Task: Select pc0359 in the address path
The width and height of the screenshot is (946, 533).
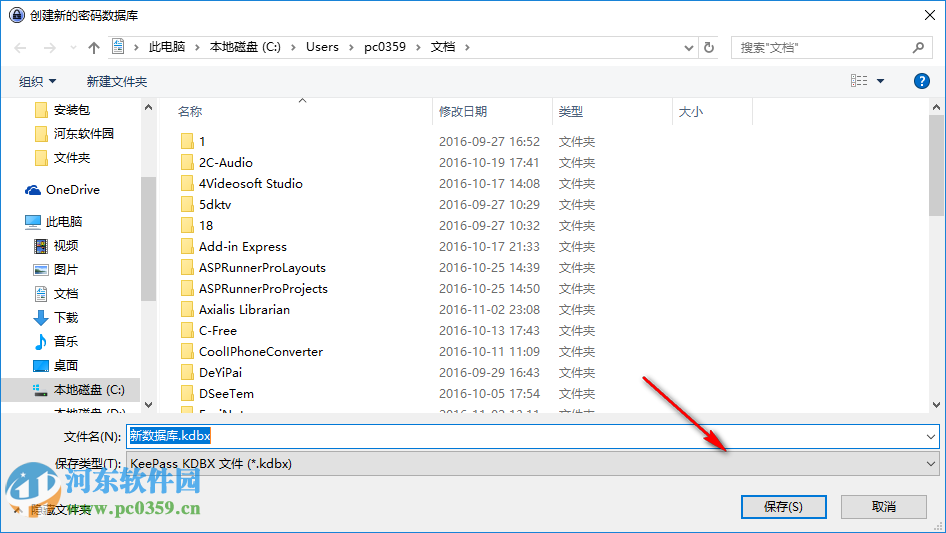Action: click(x=385, y=47)
